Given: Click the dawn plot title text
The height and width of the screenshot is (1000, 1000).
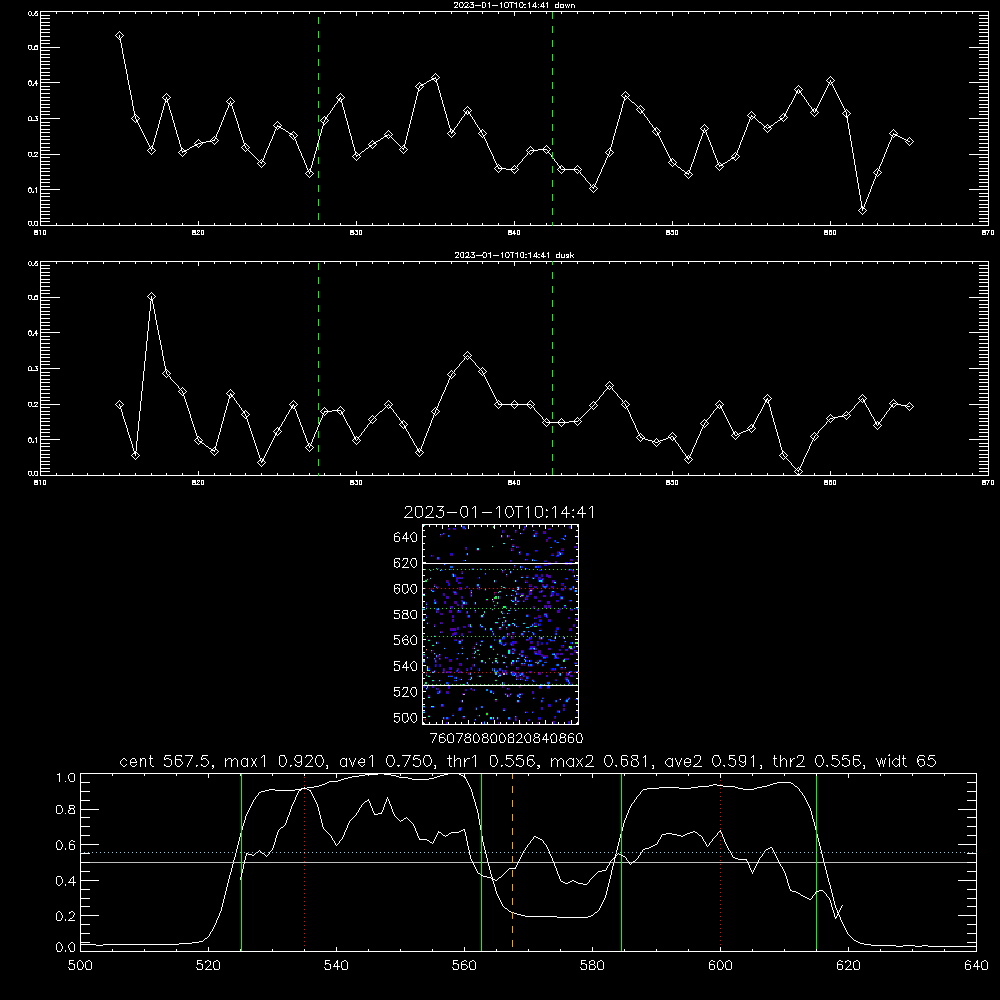Looking at the screenshot, I should (x=514, y=5).
